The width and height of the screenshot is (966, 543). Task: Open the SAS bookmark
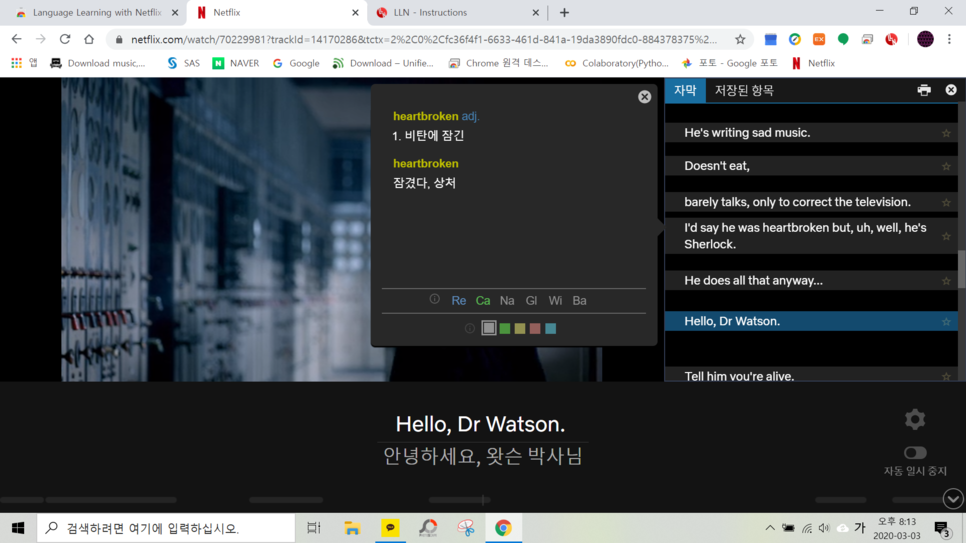[184, 63]
